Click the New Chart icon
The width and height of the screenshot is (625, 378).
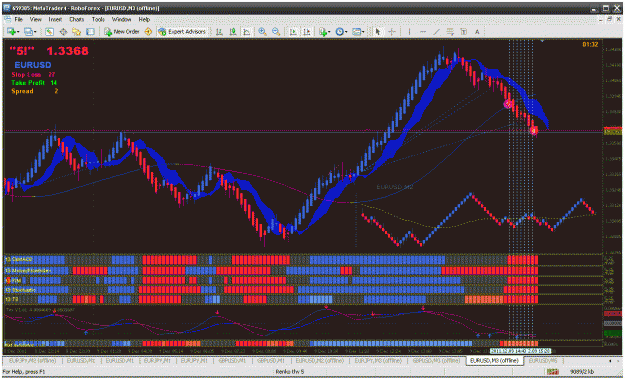tap(11, 32)
